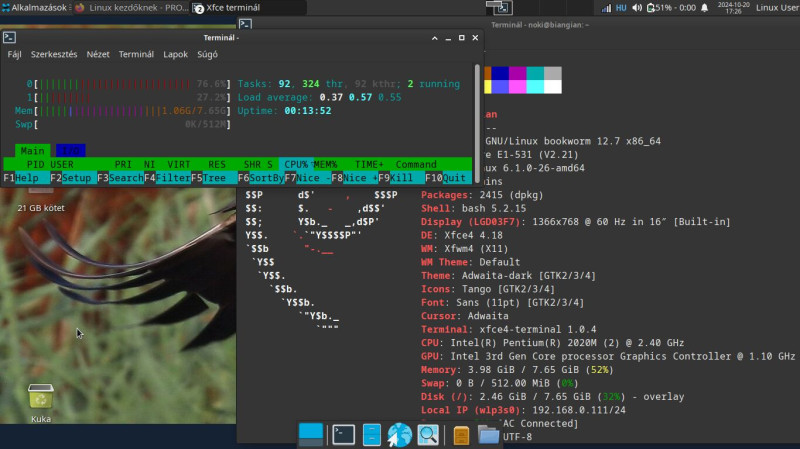The width and height of the screenshot is (800, 449).
Task: Sort htop by USER column header
Action: point(62,164)
